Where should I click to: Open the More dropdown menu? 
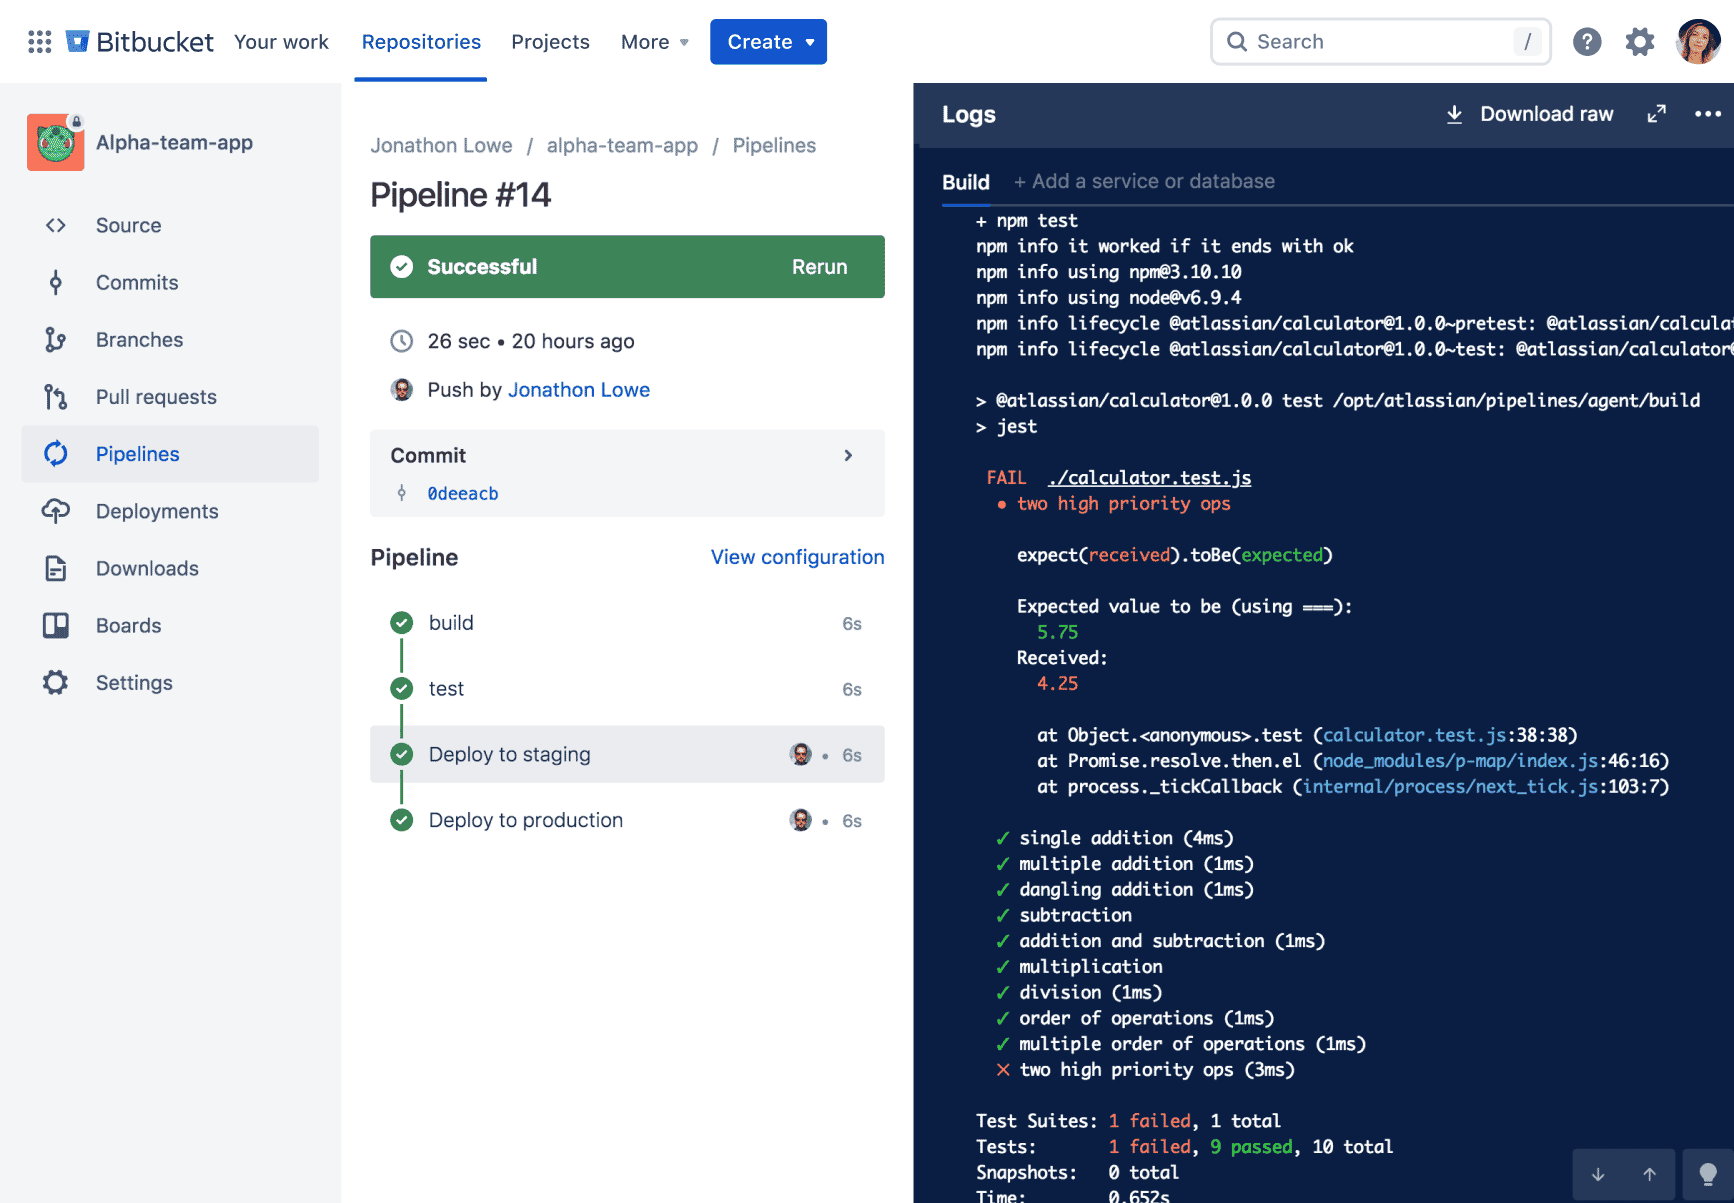pyautogui.click(x=655, y=42)
